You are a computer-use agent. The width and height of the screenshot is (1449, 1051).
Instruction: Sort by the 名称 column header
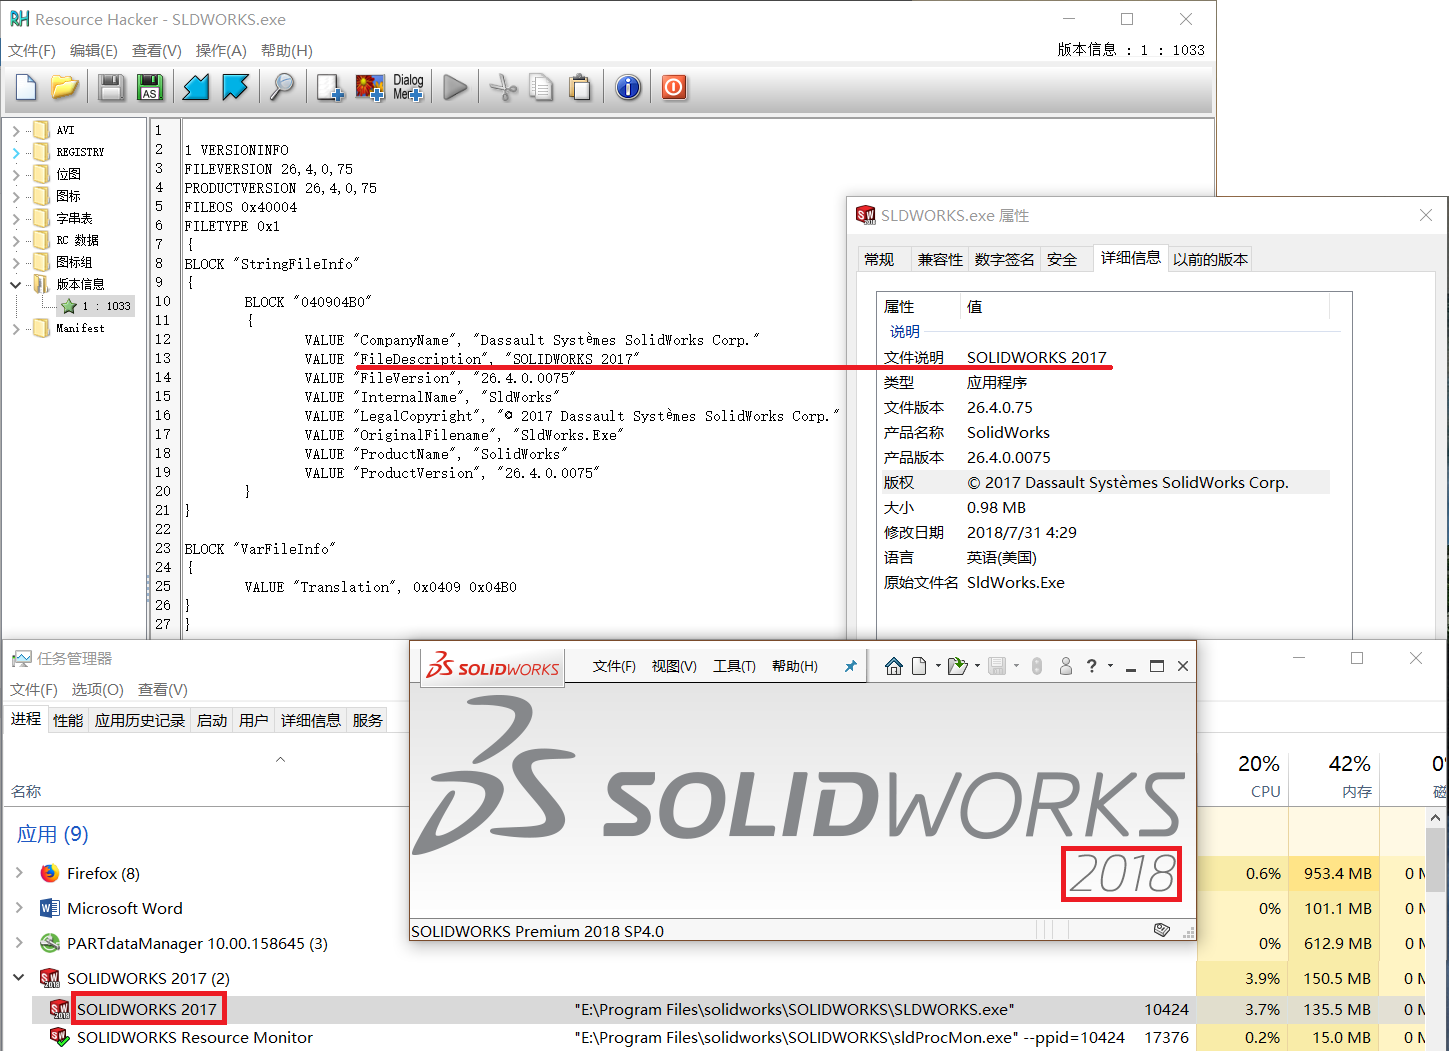click(x=26, y=791)
